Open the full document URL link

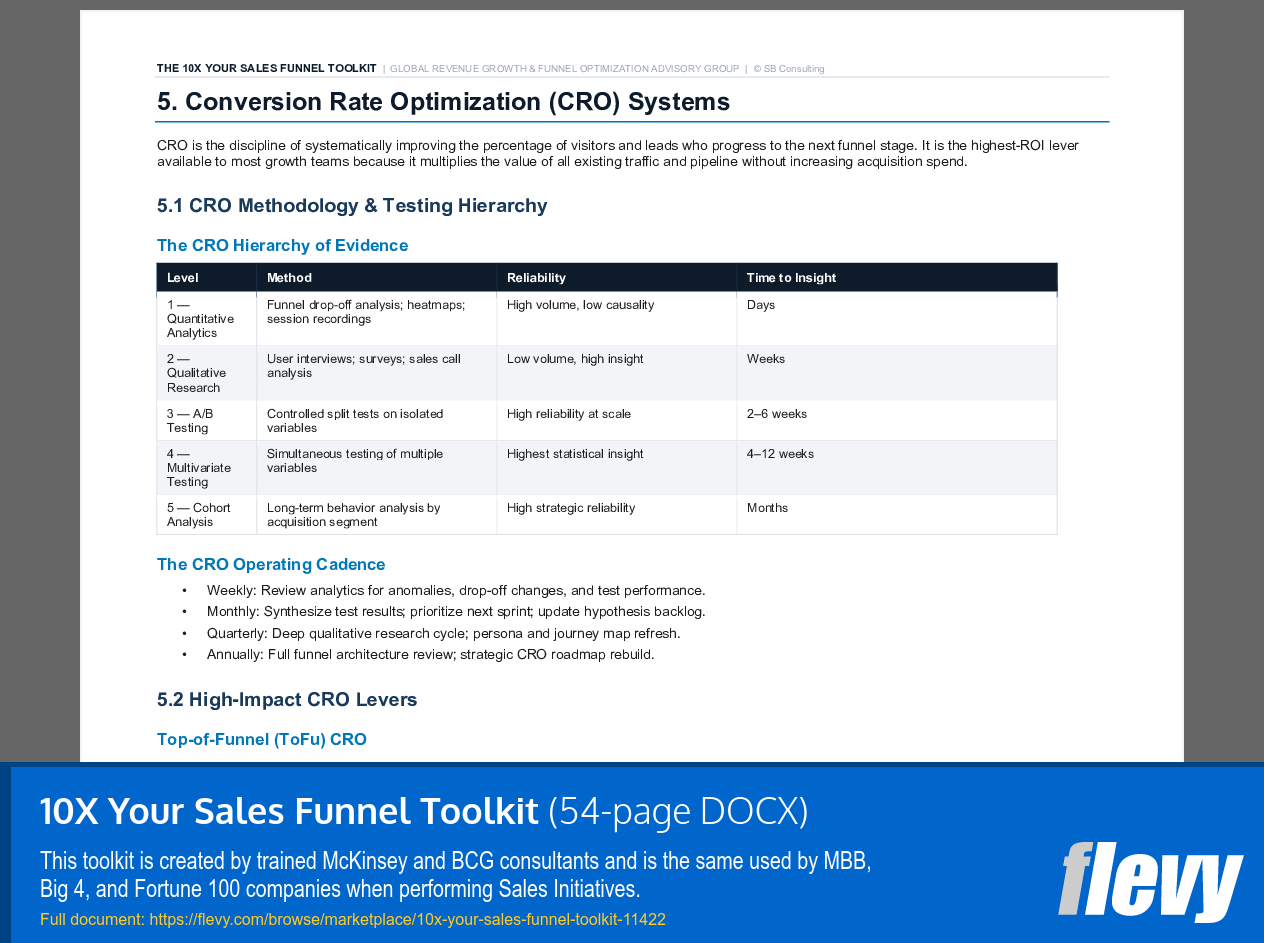(406, 919)
